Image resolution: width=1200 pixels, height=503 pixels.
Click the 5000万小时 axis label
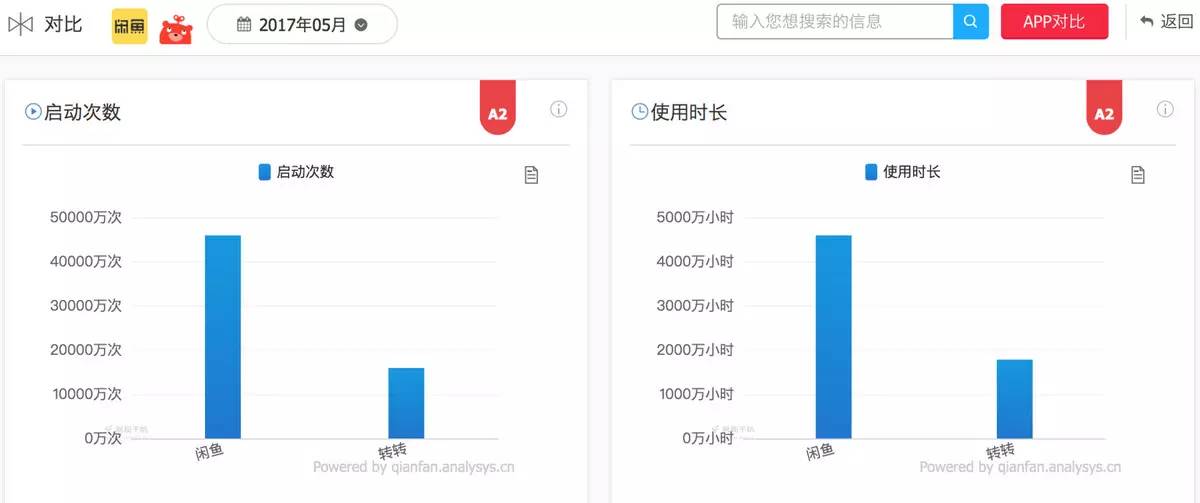(694, 218)
